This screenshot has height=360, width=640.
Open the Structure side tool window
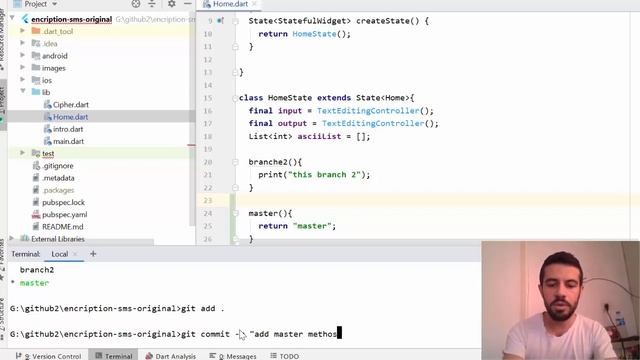3,318
